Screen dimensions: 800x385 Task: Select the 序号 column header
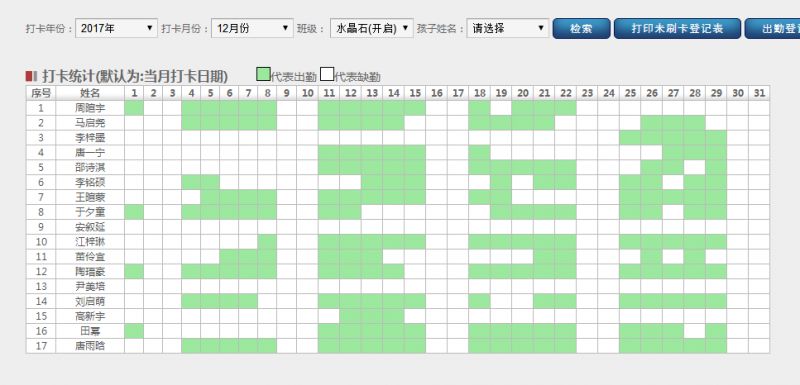(41, 93)
